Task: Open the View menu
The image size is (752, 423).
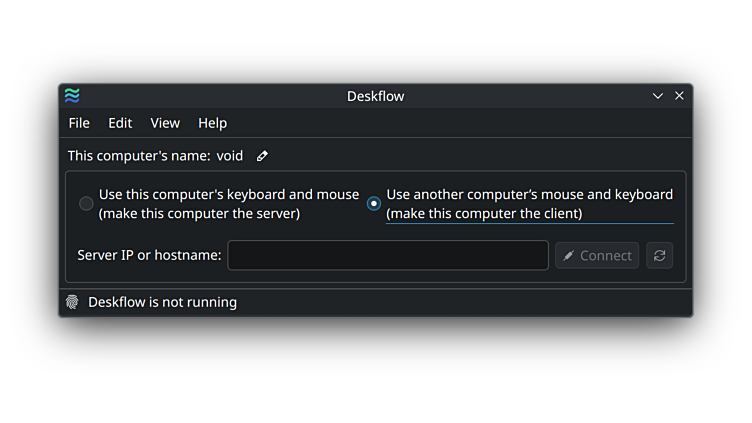Action: coord(165,123)
